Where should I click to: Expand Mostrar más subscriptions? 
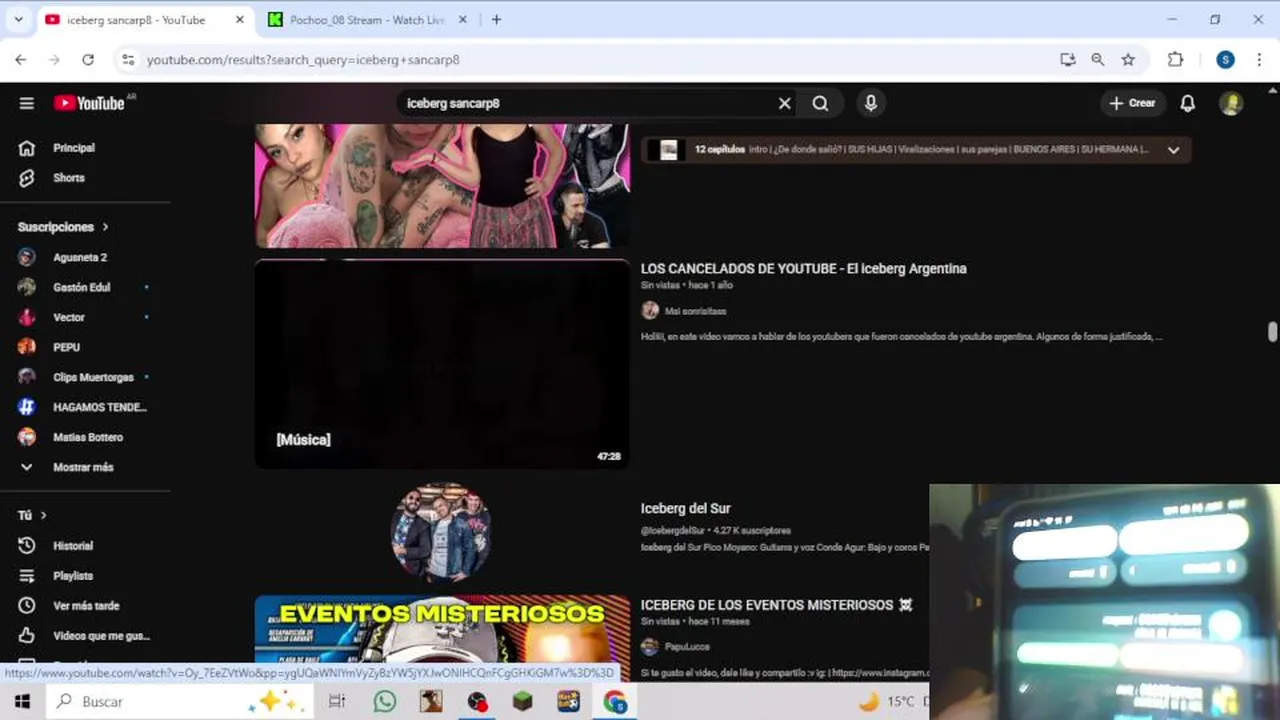coord(83,467)
